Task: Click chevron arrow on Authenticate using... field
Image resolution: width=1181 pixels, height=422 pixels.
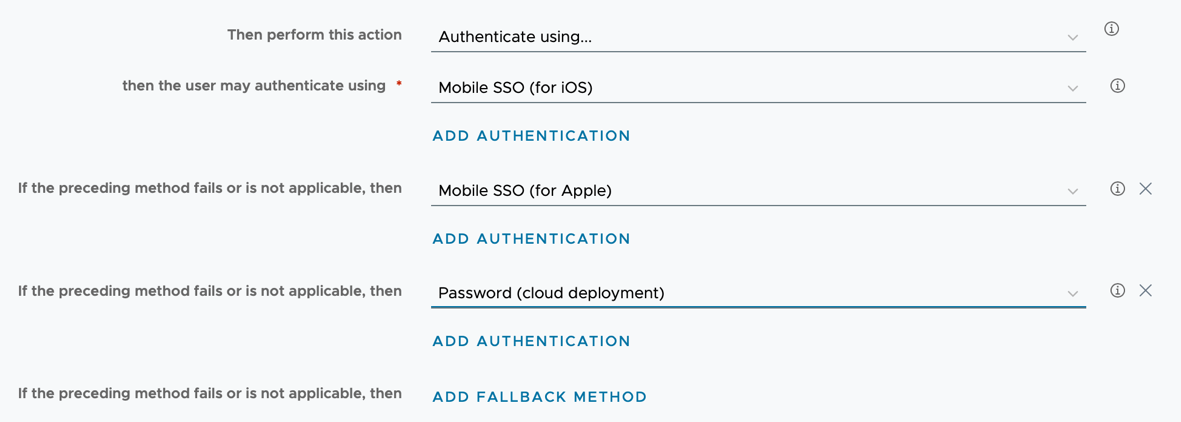Action: pos(1072,38)
